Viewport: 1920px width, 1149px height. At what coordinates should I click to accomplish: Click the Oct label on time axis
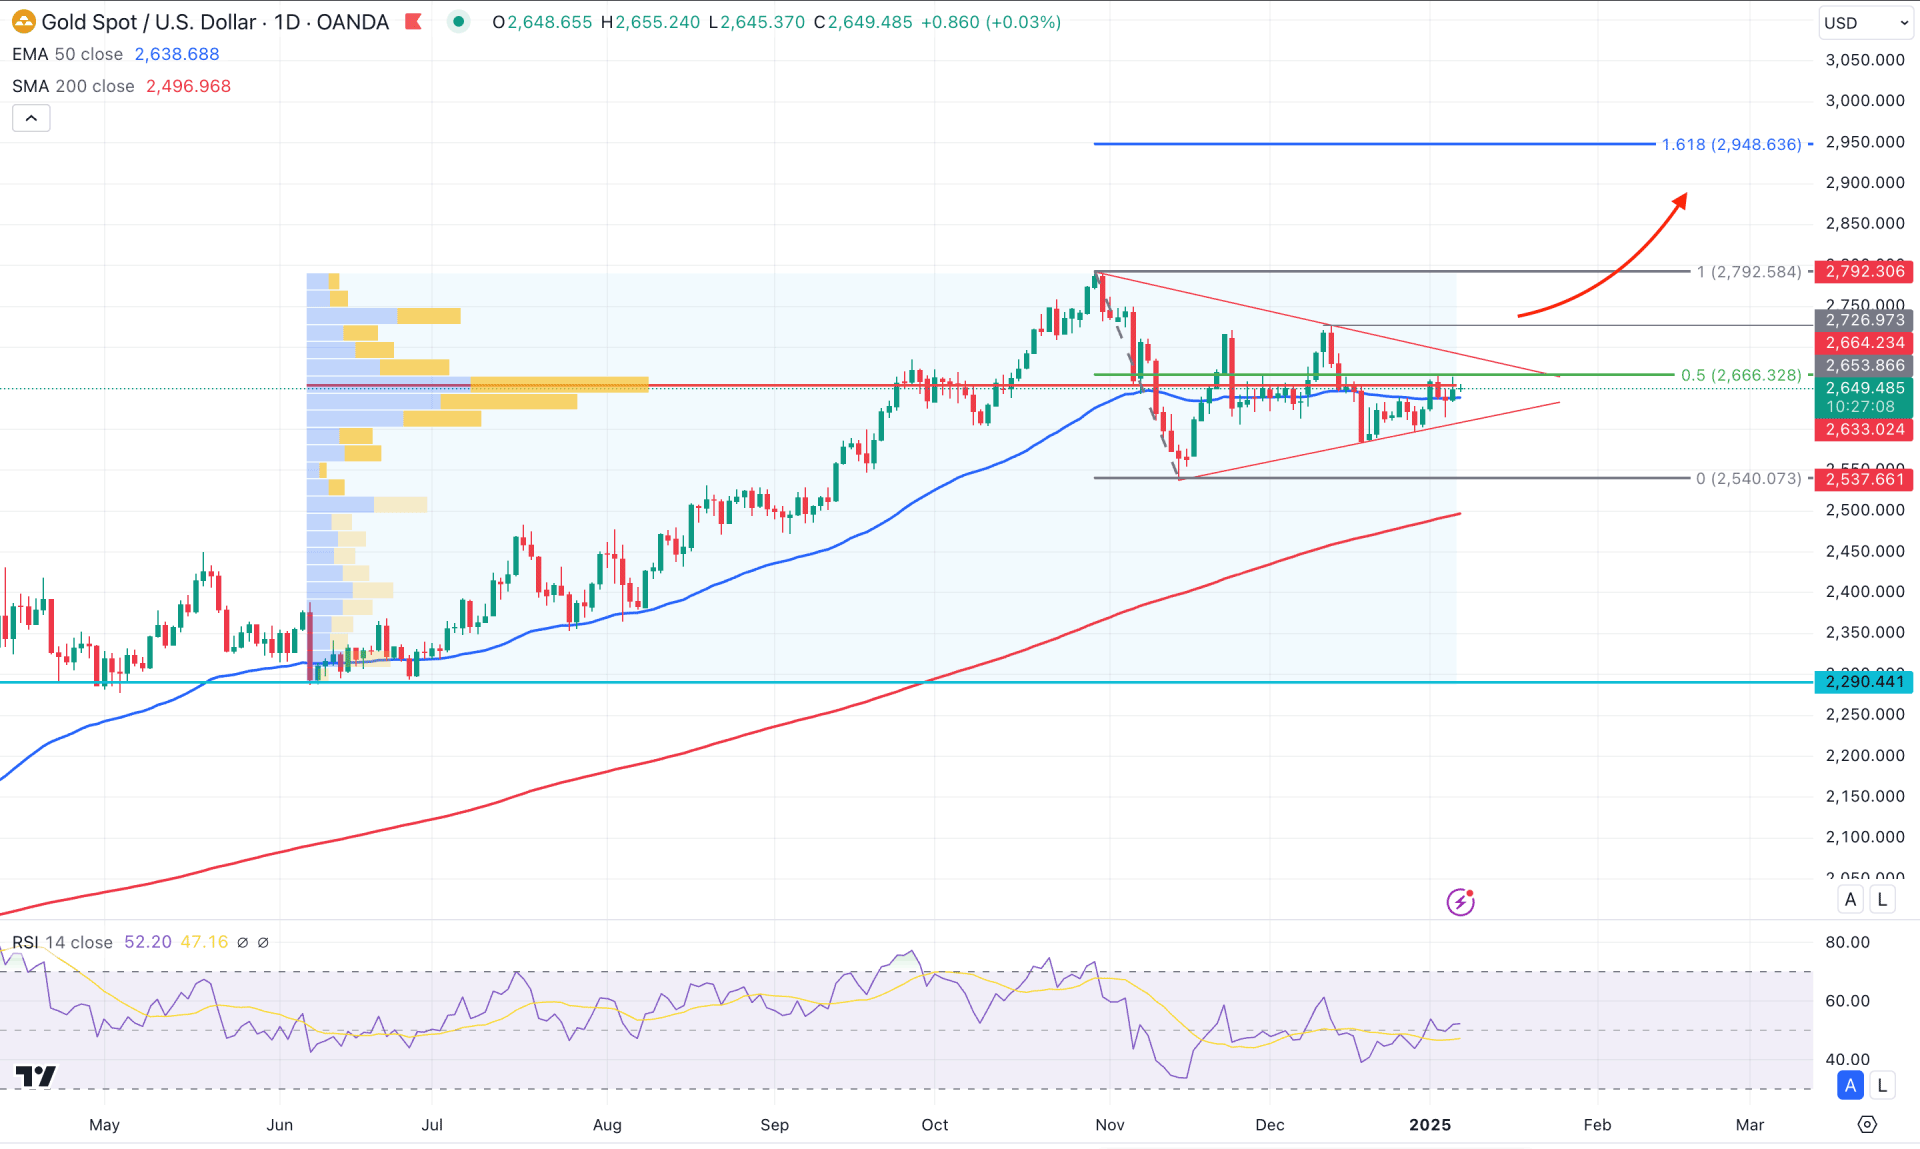pos(935,1125)
